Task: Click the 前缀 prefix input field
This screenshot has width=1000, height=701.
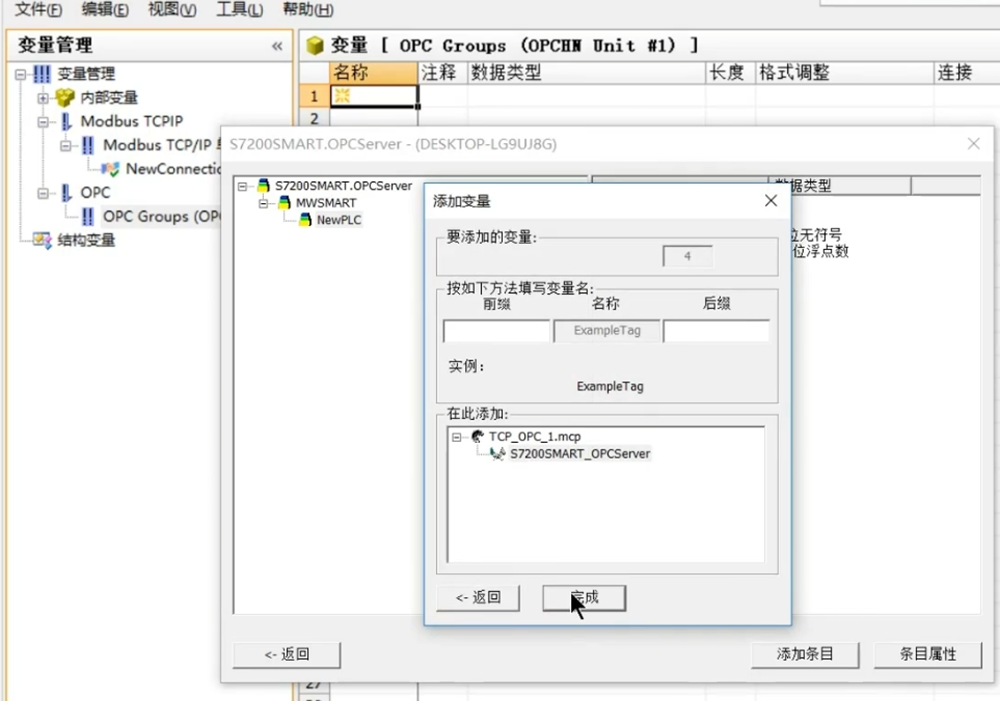Action: coord(496,331)
